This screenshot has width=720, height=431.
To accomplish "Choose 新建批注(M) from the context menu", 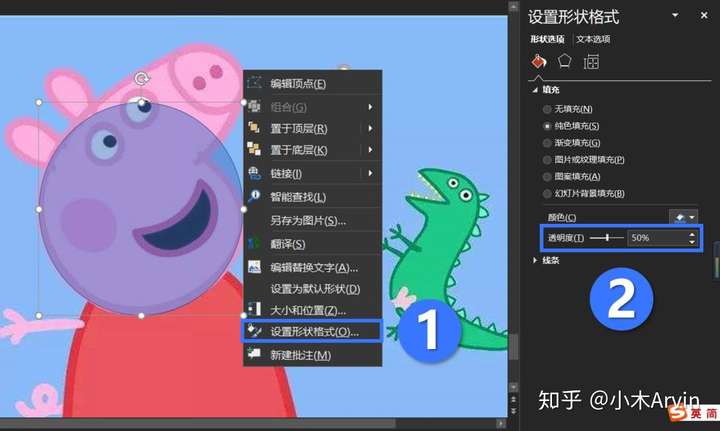I will tap(312, 355).
